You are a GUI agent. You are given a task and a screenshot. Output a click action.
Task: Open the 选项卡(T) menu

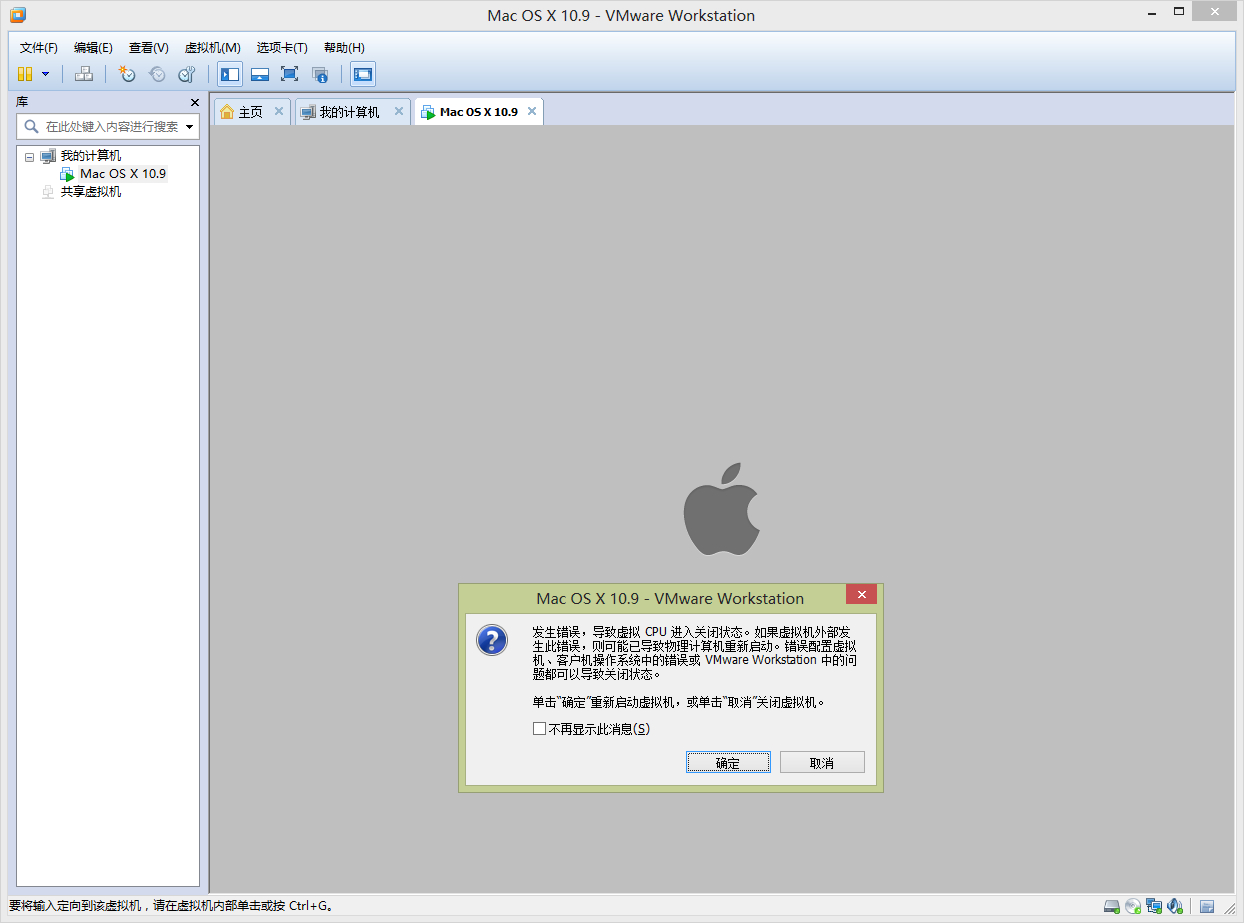[x=282, y=48]
